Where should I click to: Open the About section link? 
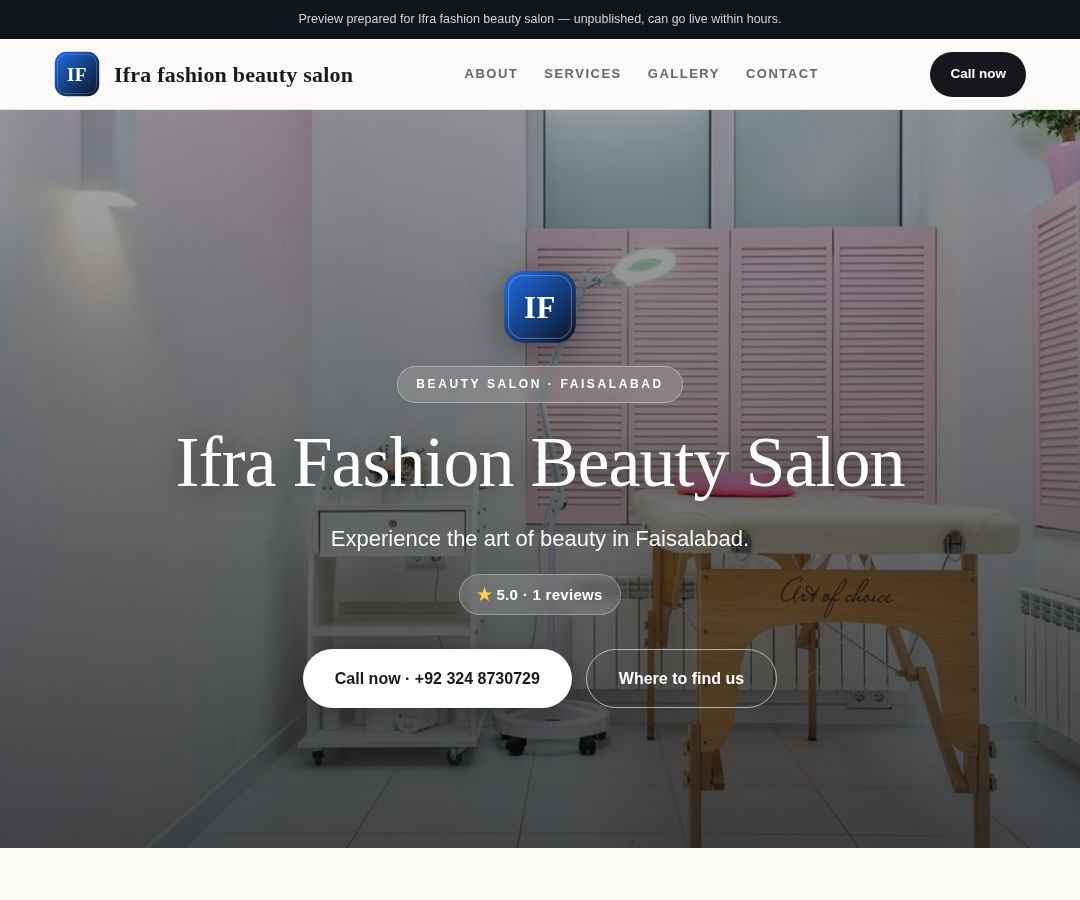click(490, 74)
